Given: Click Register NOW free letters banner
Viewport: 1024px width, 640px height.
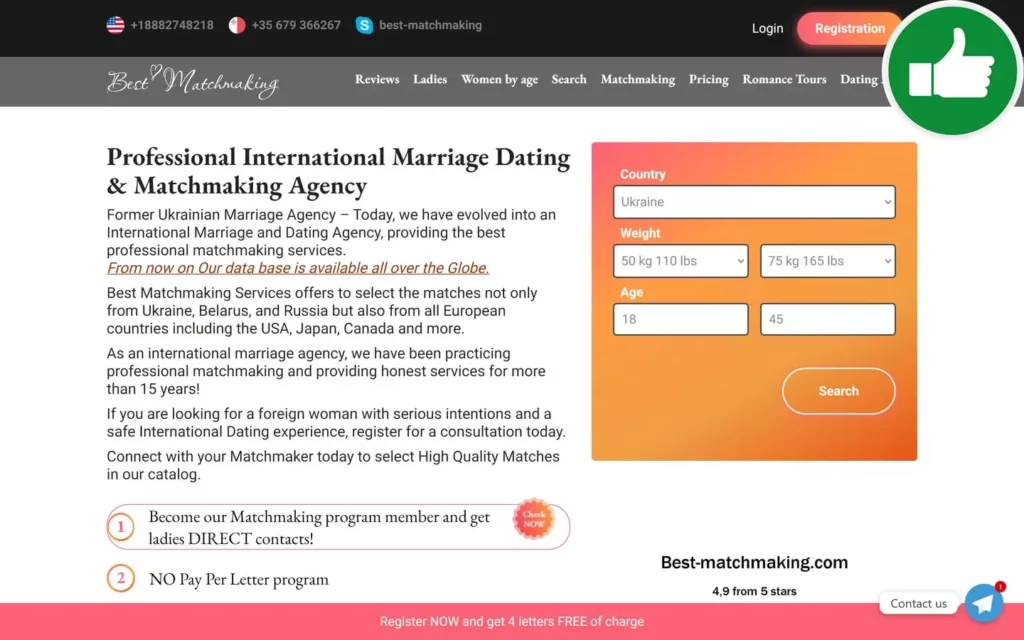Looking at the screenshot, I should pyautogui.click(x=512, y=622).
